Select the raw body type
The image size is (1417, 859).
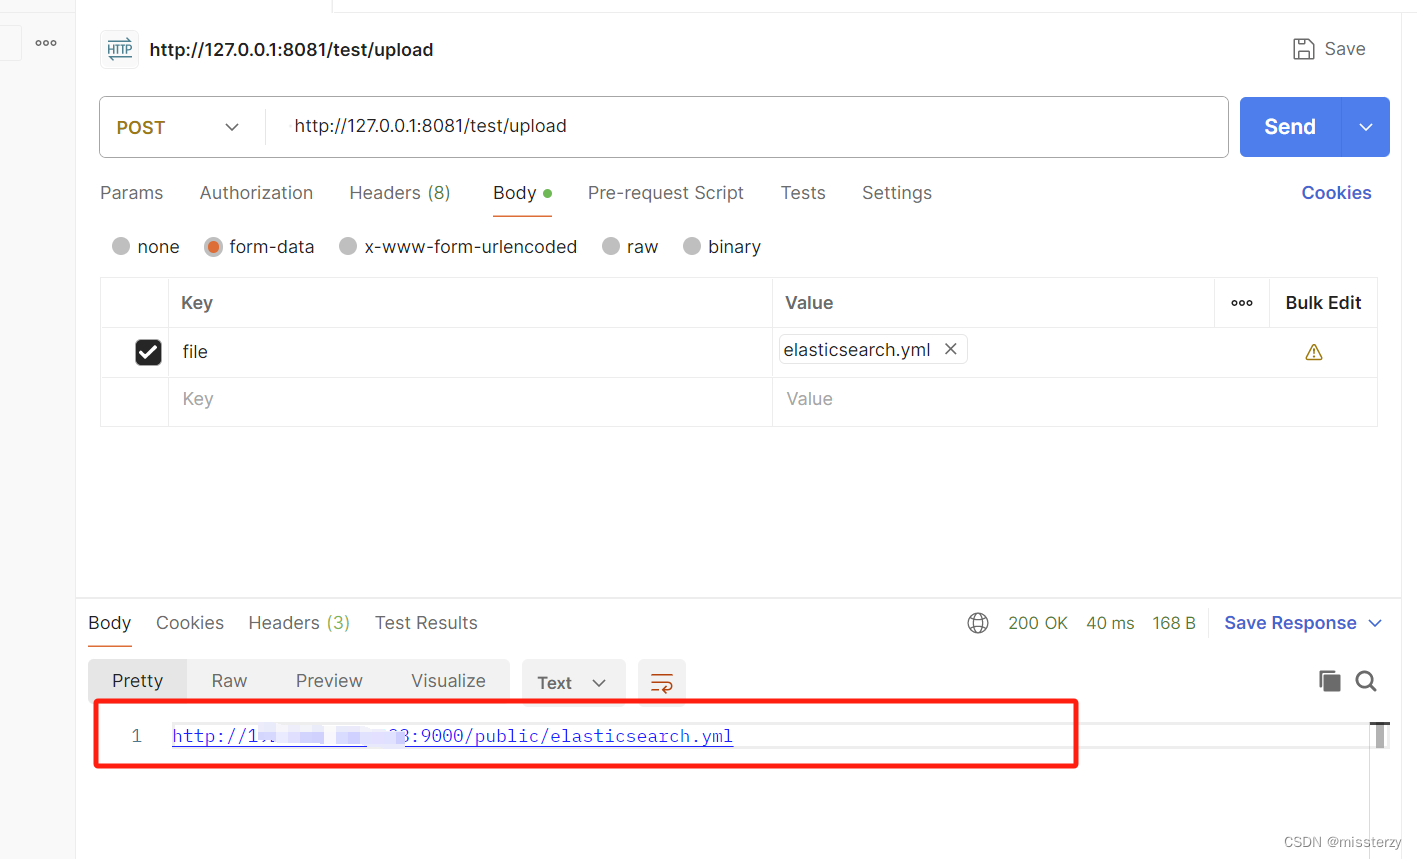pos(611,246)
